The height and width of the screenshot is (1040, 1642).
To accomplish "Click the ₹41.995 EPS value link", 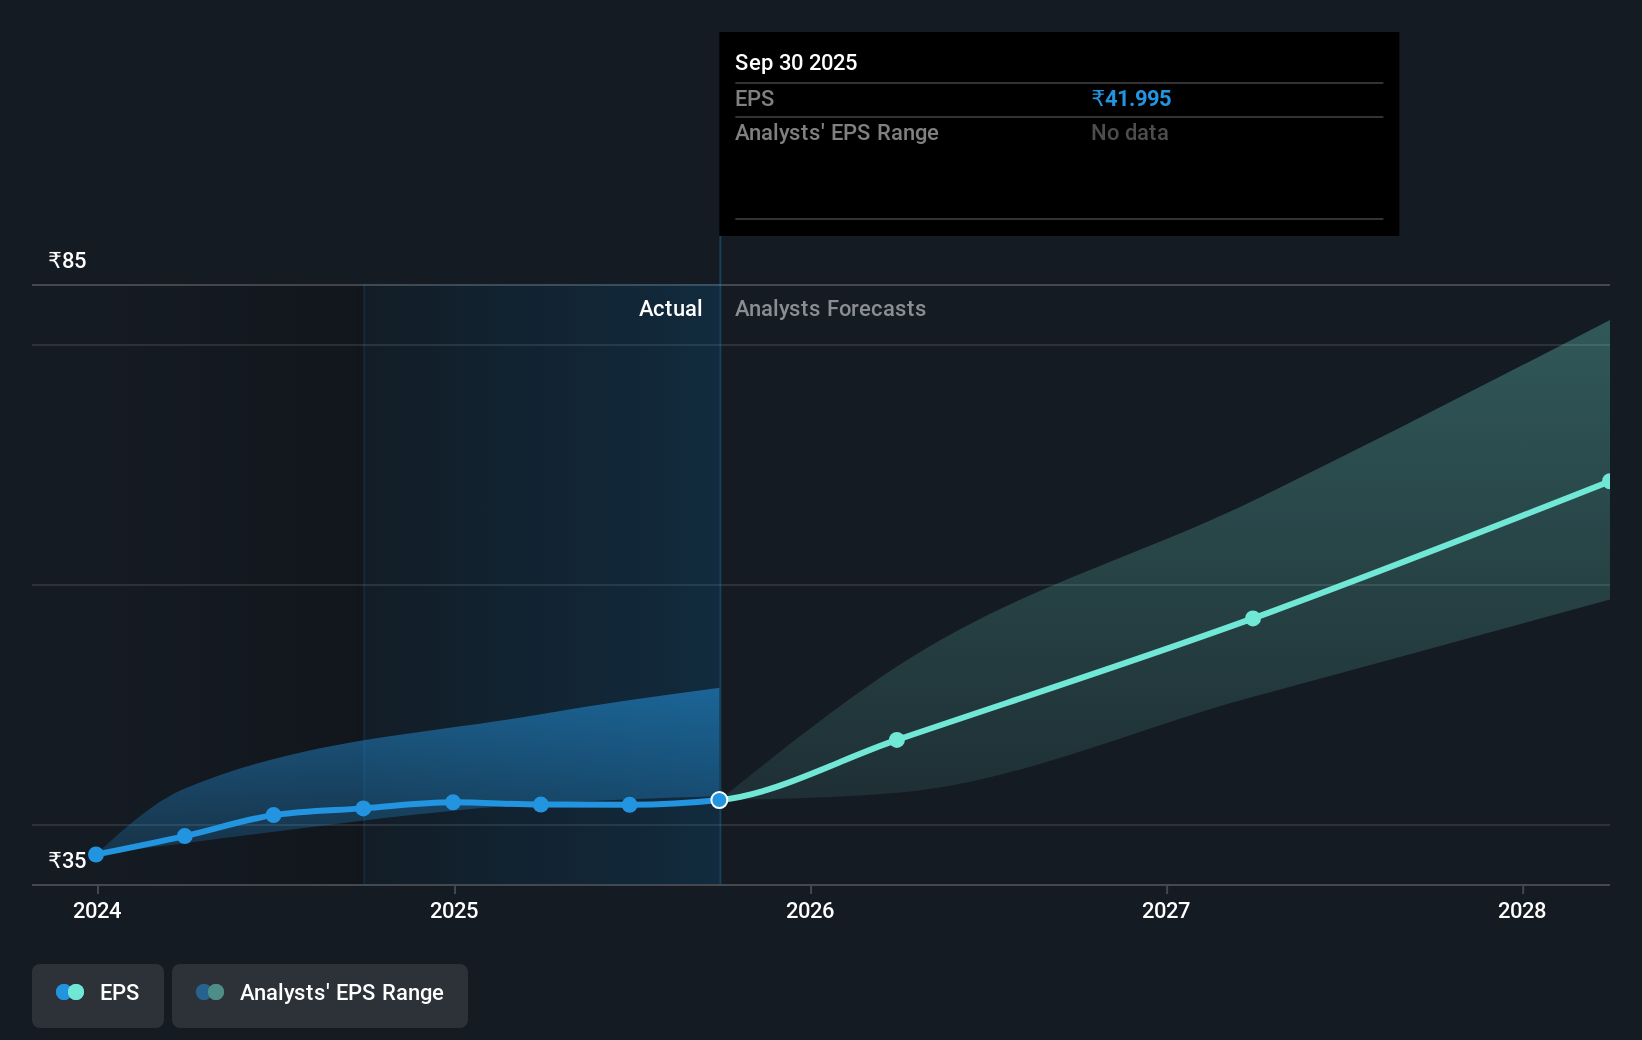I will [x=1131, y=98].
